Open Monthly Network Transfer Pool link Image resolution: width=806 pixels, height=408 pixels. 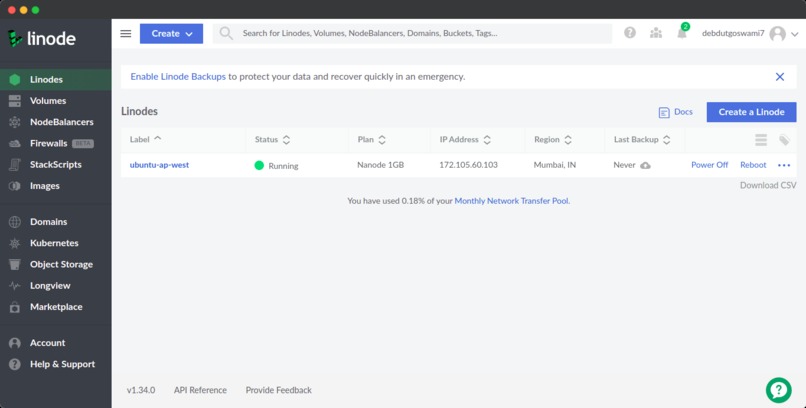point(512,201)
